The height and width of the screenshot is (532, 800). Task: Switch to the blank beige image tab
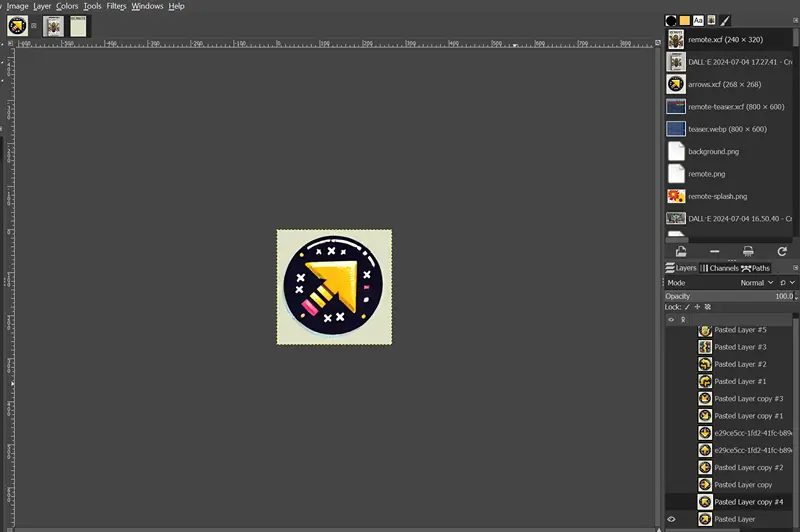click(78, 26)
